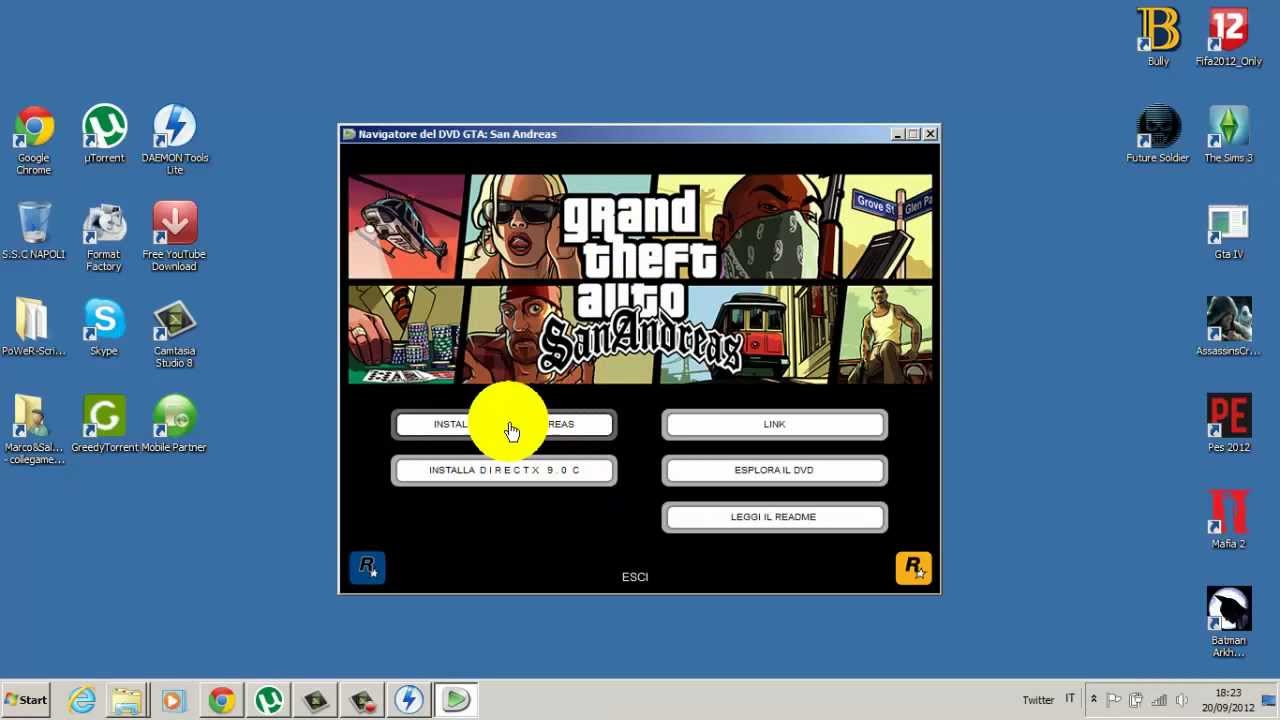Image resolution: width=1280 pixels, height=720 pixels.
Task: Close the Navigatore del DVD window
Action: pos(931,134)
